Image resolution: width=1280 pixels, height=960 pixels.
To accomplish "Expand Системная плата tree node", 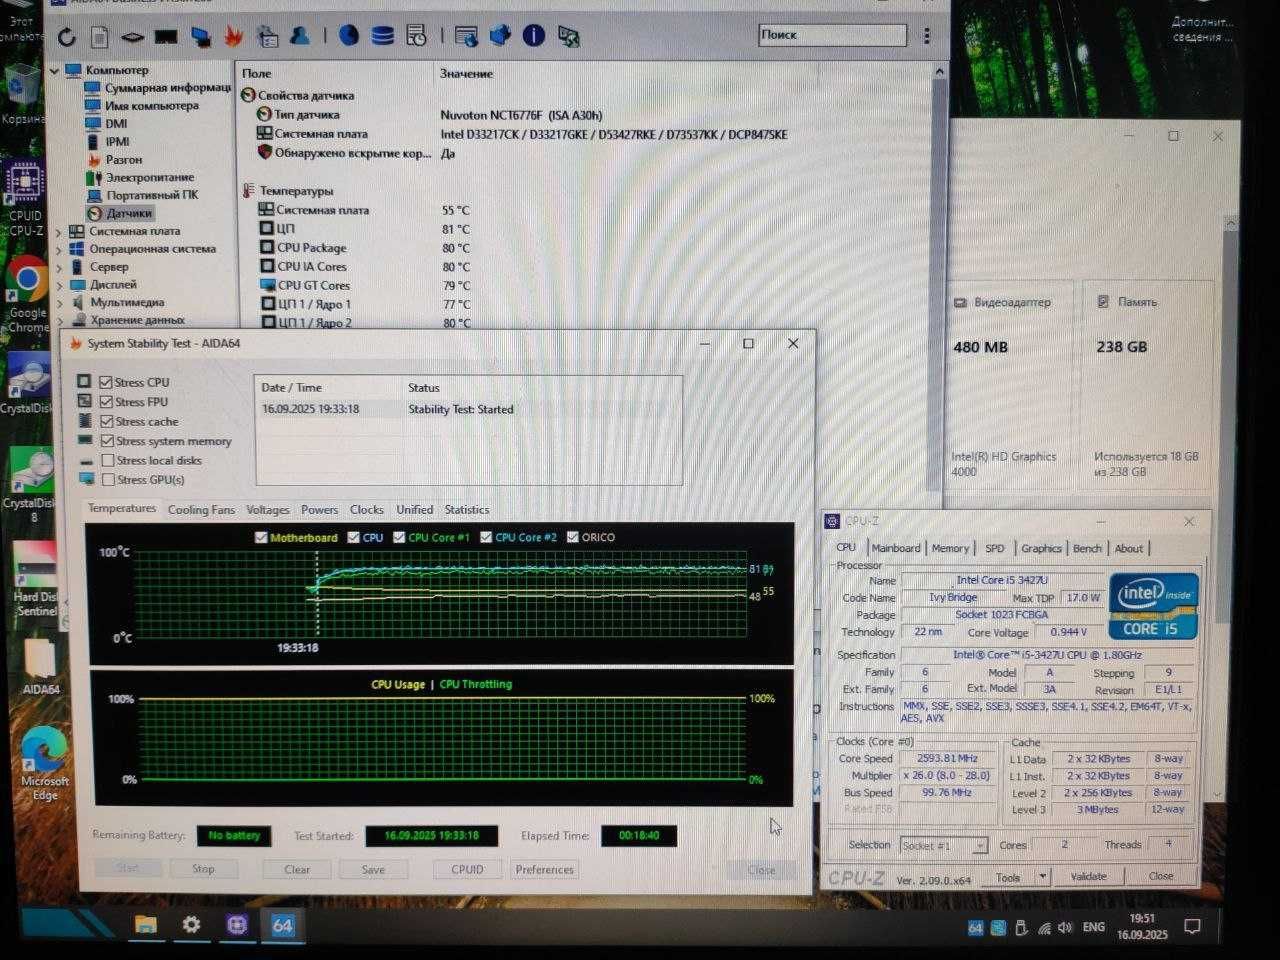I will (59, 232).
